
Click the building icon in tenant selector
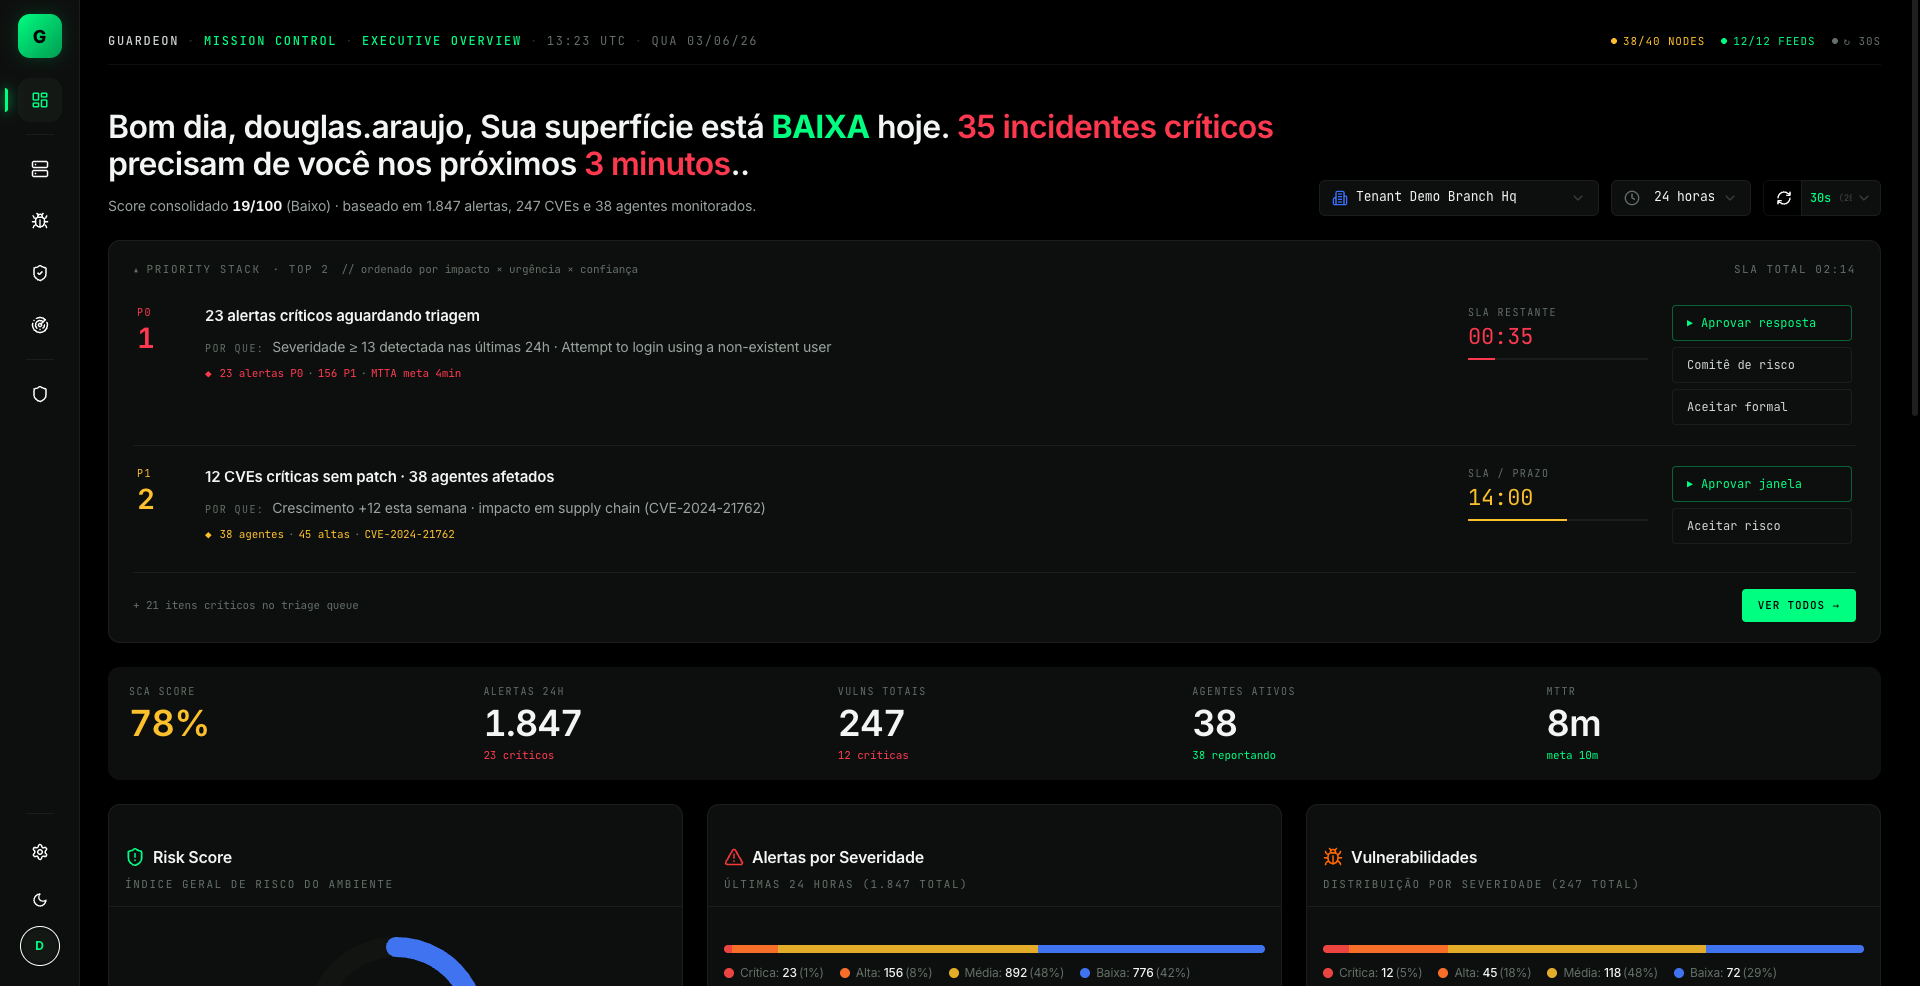point(1340,198)
